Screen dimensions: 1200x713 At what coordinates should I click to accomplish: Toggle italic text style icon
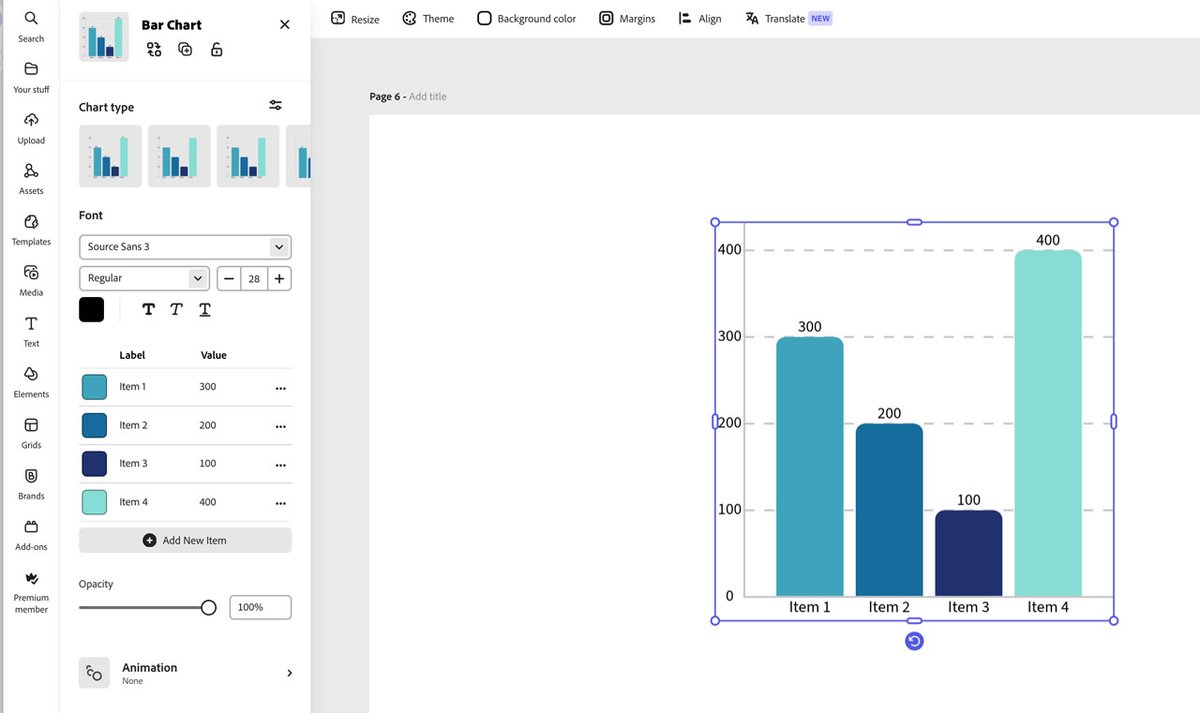pos(176,309)
